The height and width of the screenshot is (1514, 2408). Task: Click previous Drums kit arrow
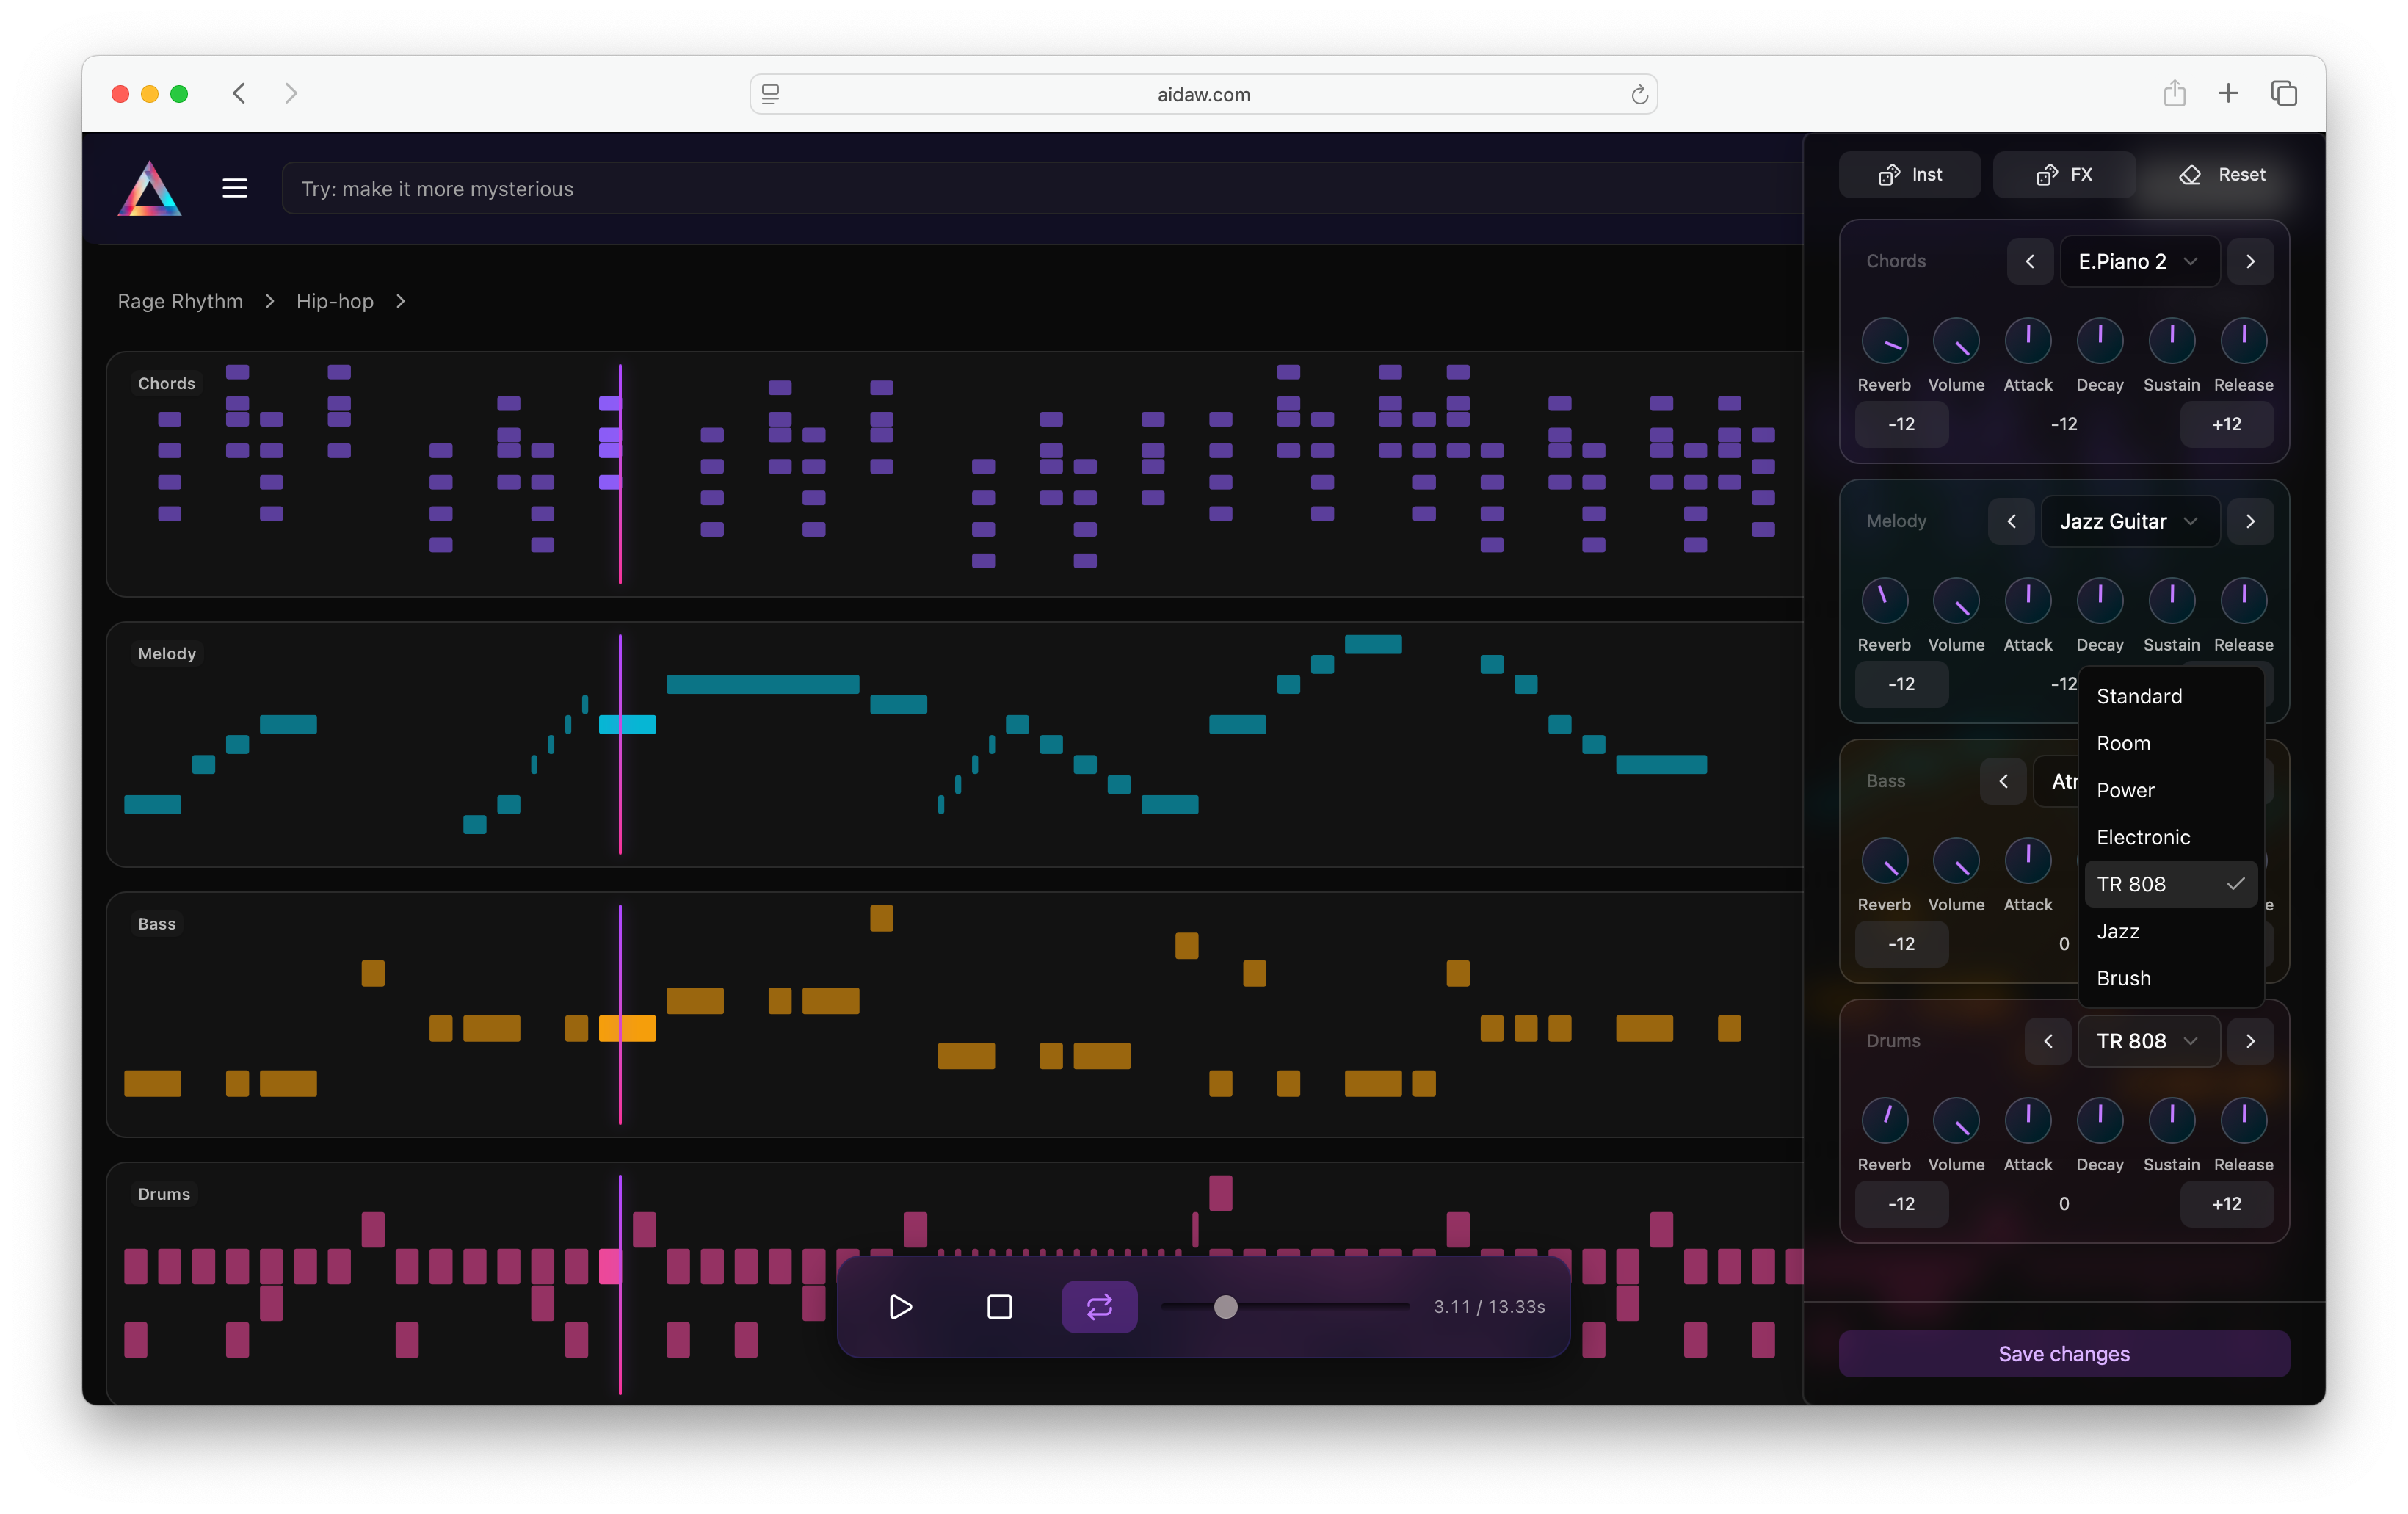pyautogui.click(x=2047, y=1041)
